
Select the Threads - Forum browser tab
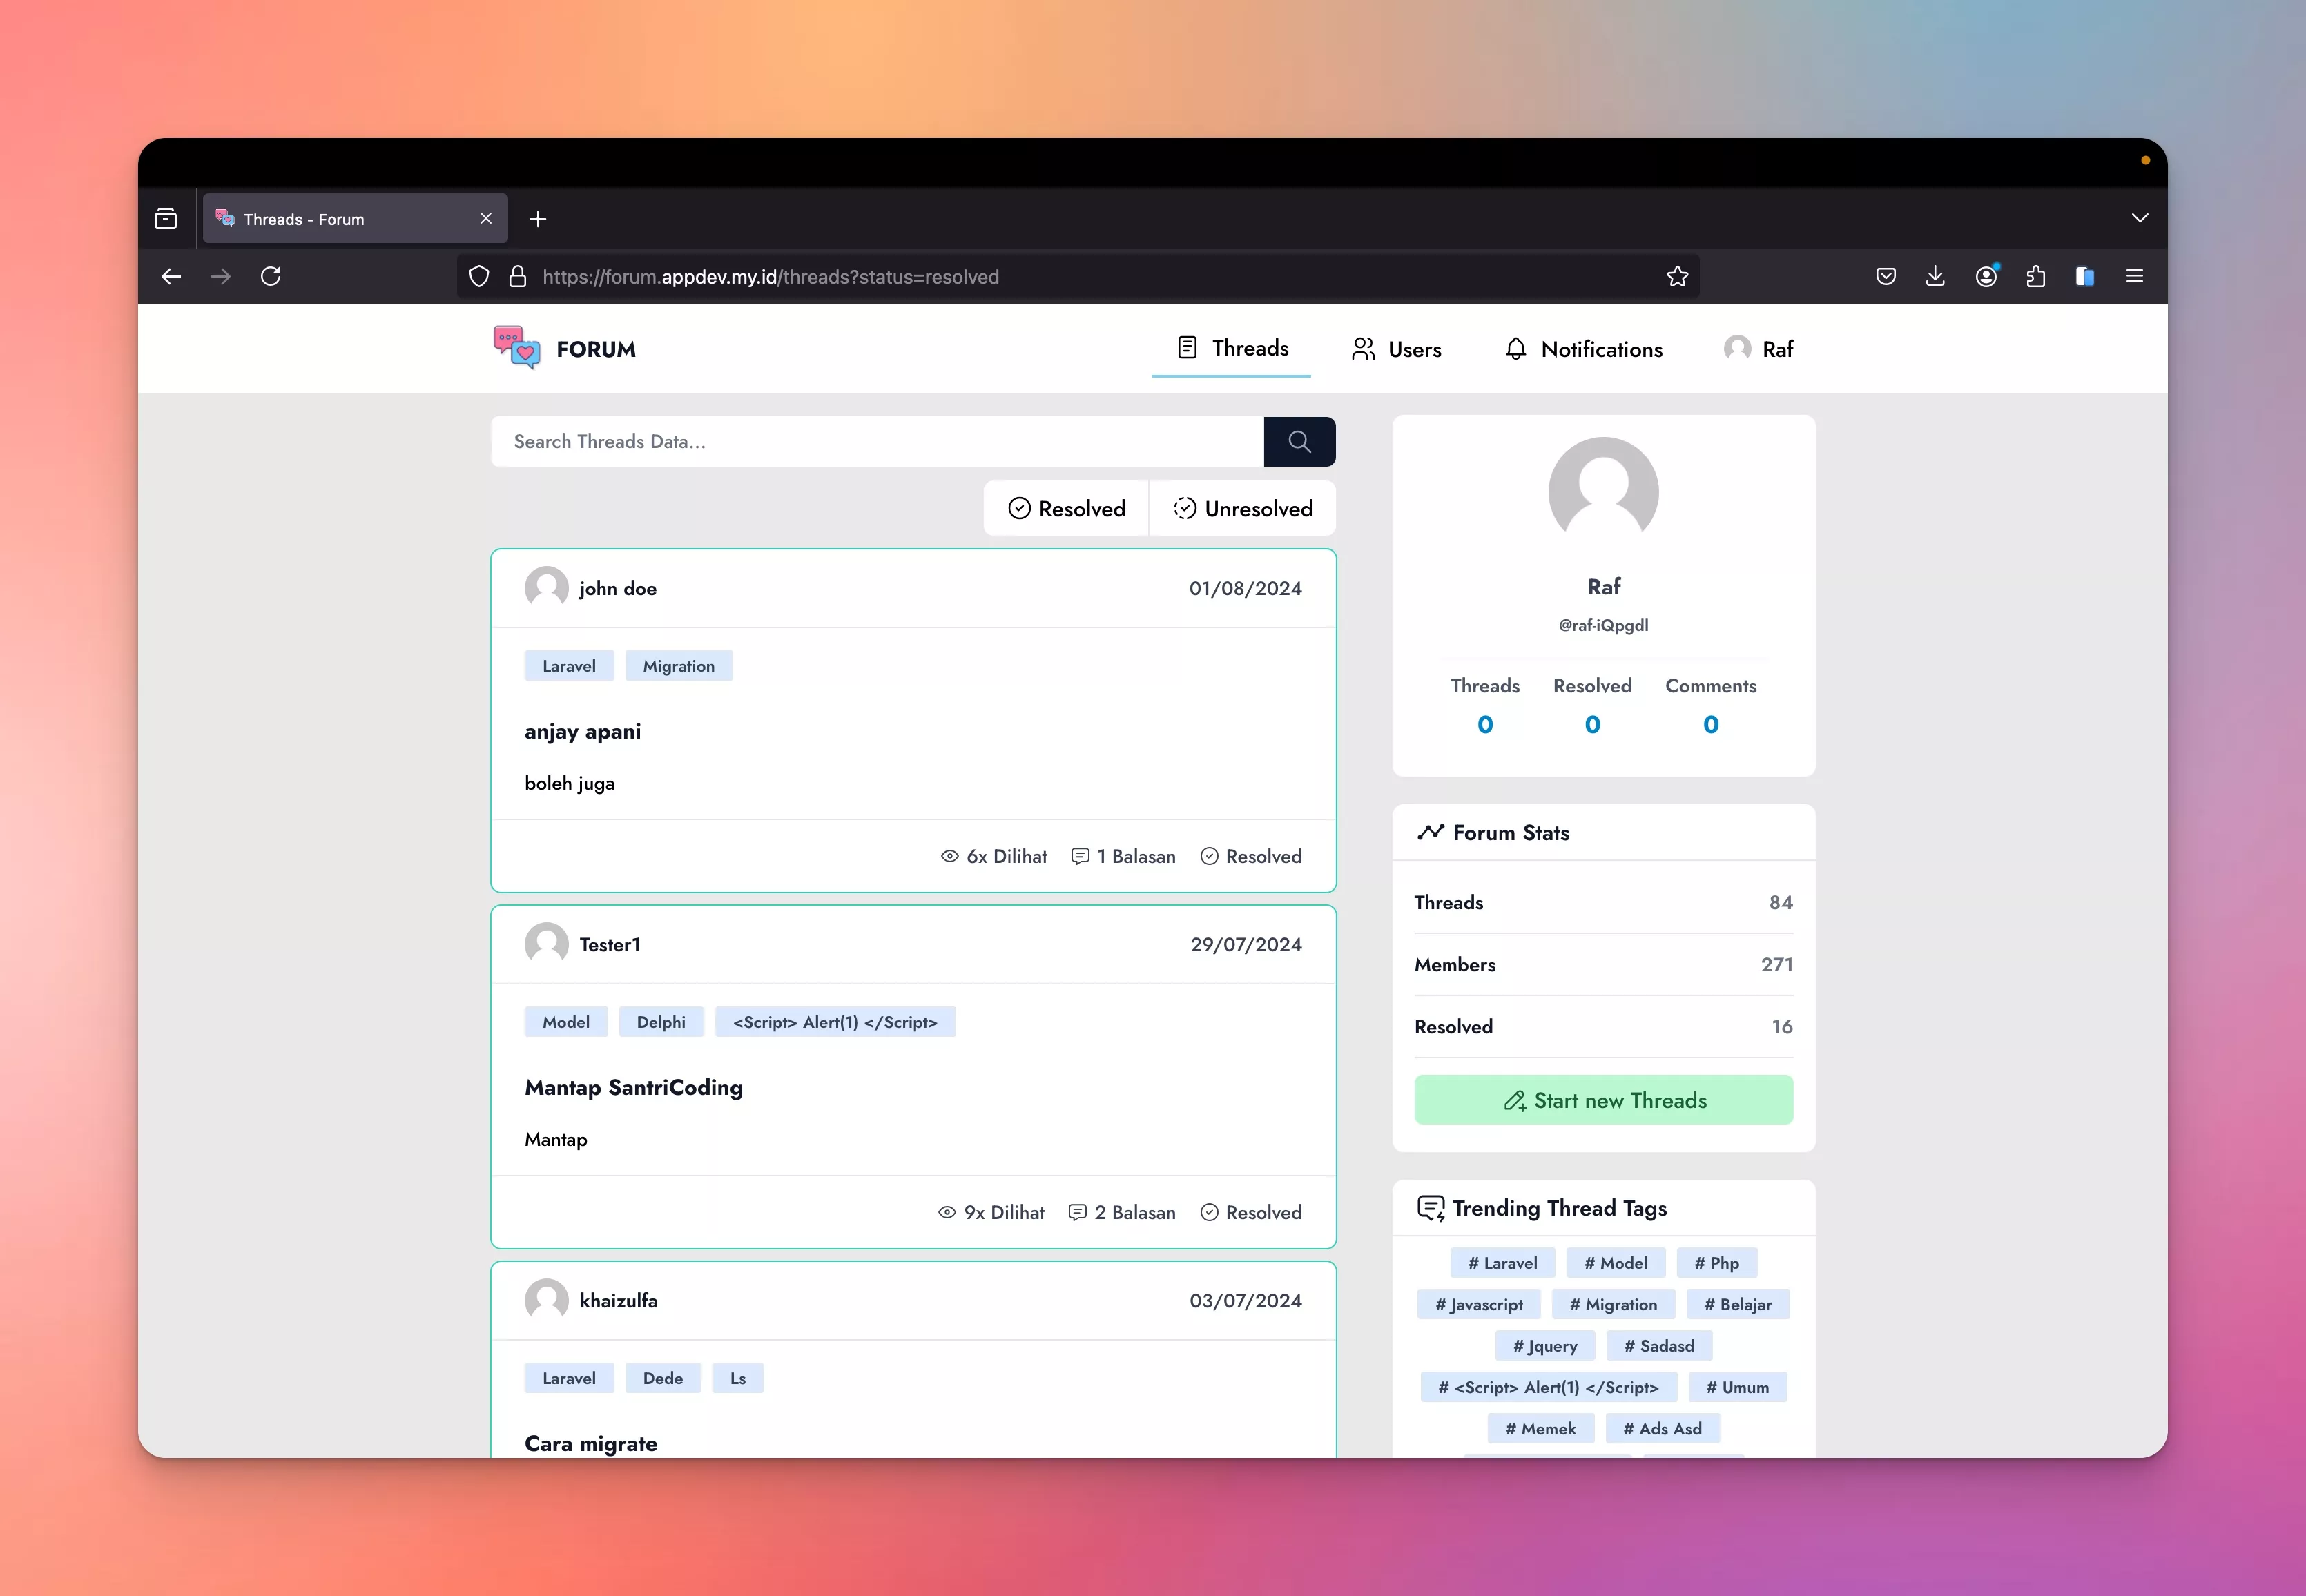pos(355,219)
